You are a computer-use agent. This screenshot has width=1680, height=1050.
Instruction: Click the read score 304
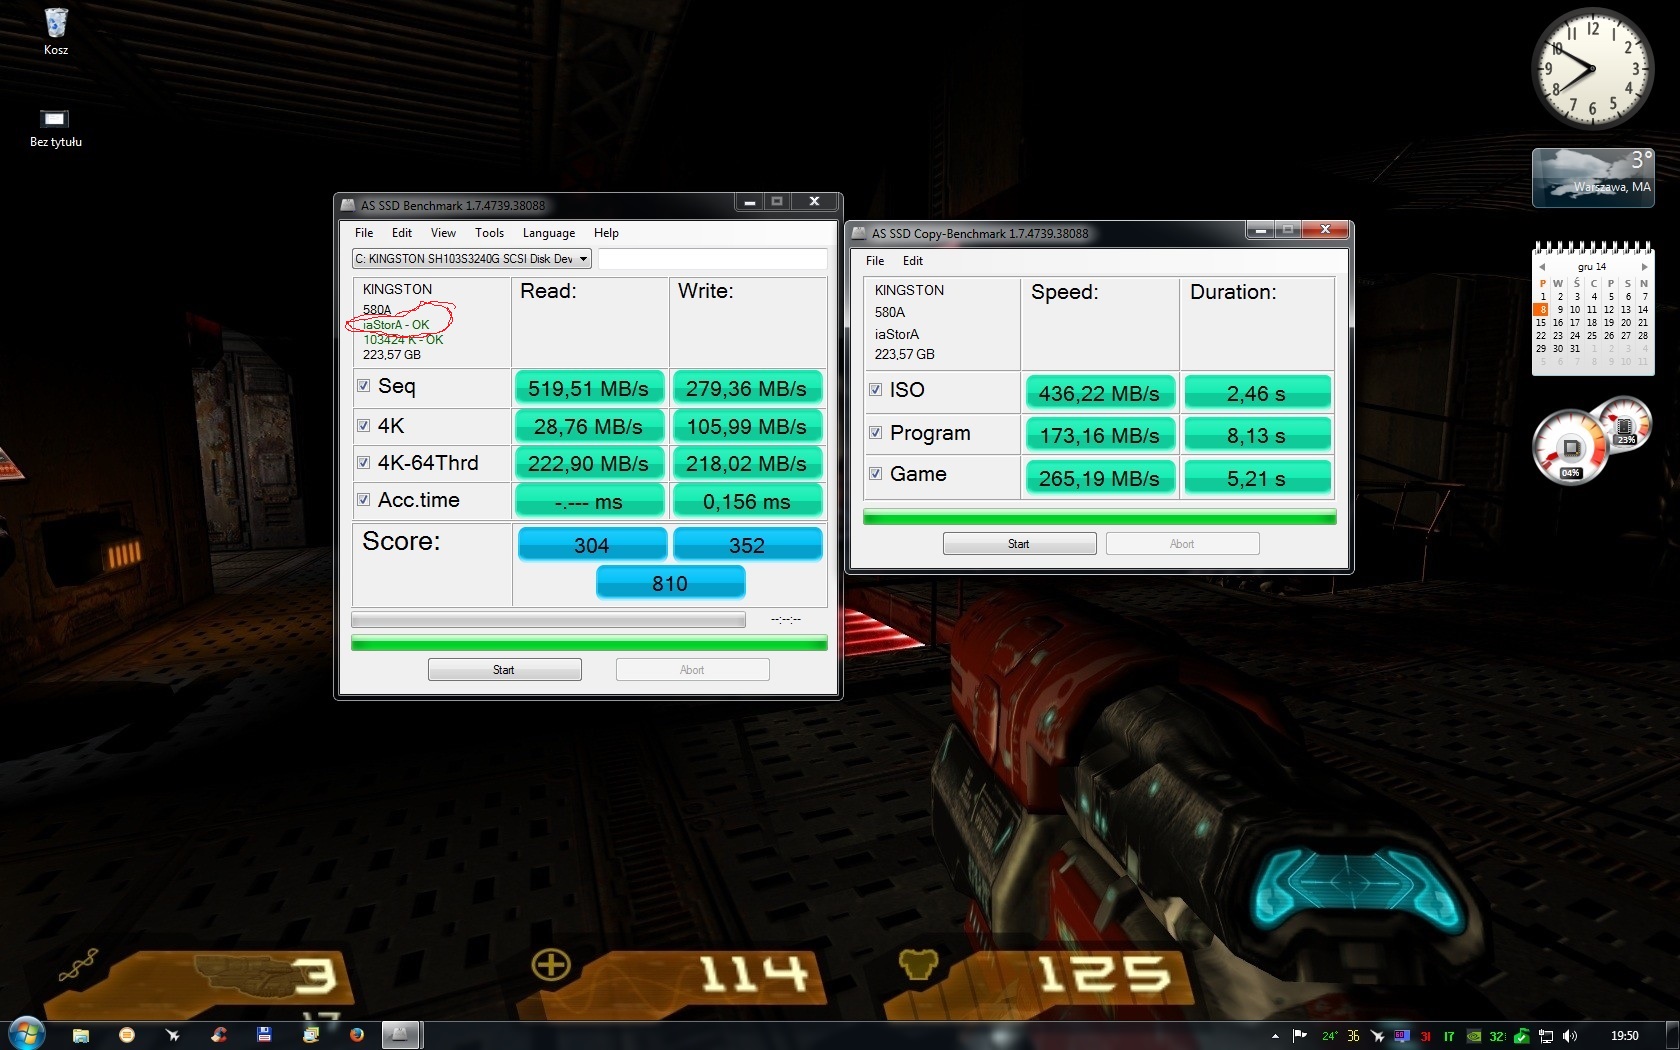pos(591,545)
